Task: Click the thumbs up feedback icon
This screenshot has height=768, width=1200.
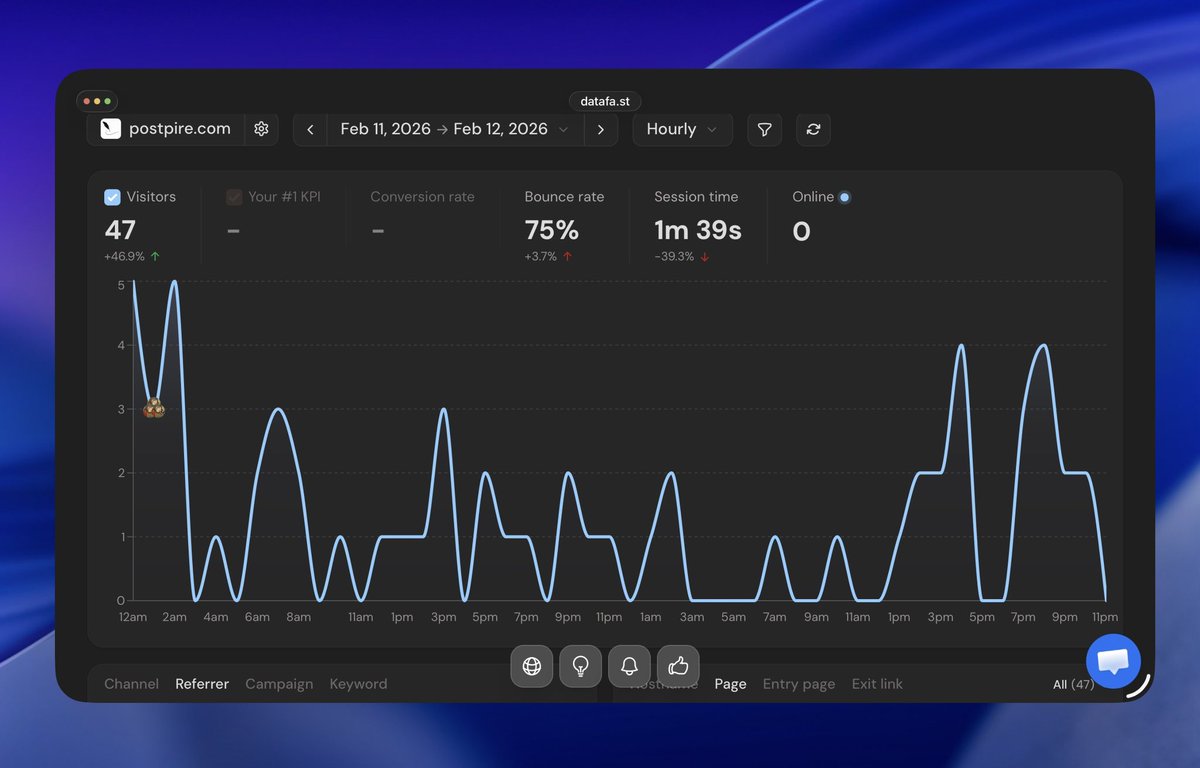Action: tap(678, 666)
